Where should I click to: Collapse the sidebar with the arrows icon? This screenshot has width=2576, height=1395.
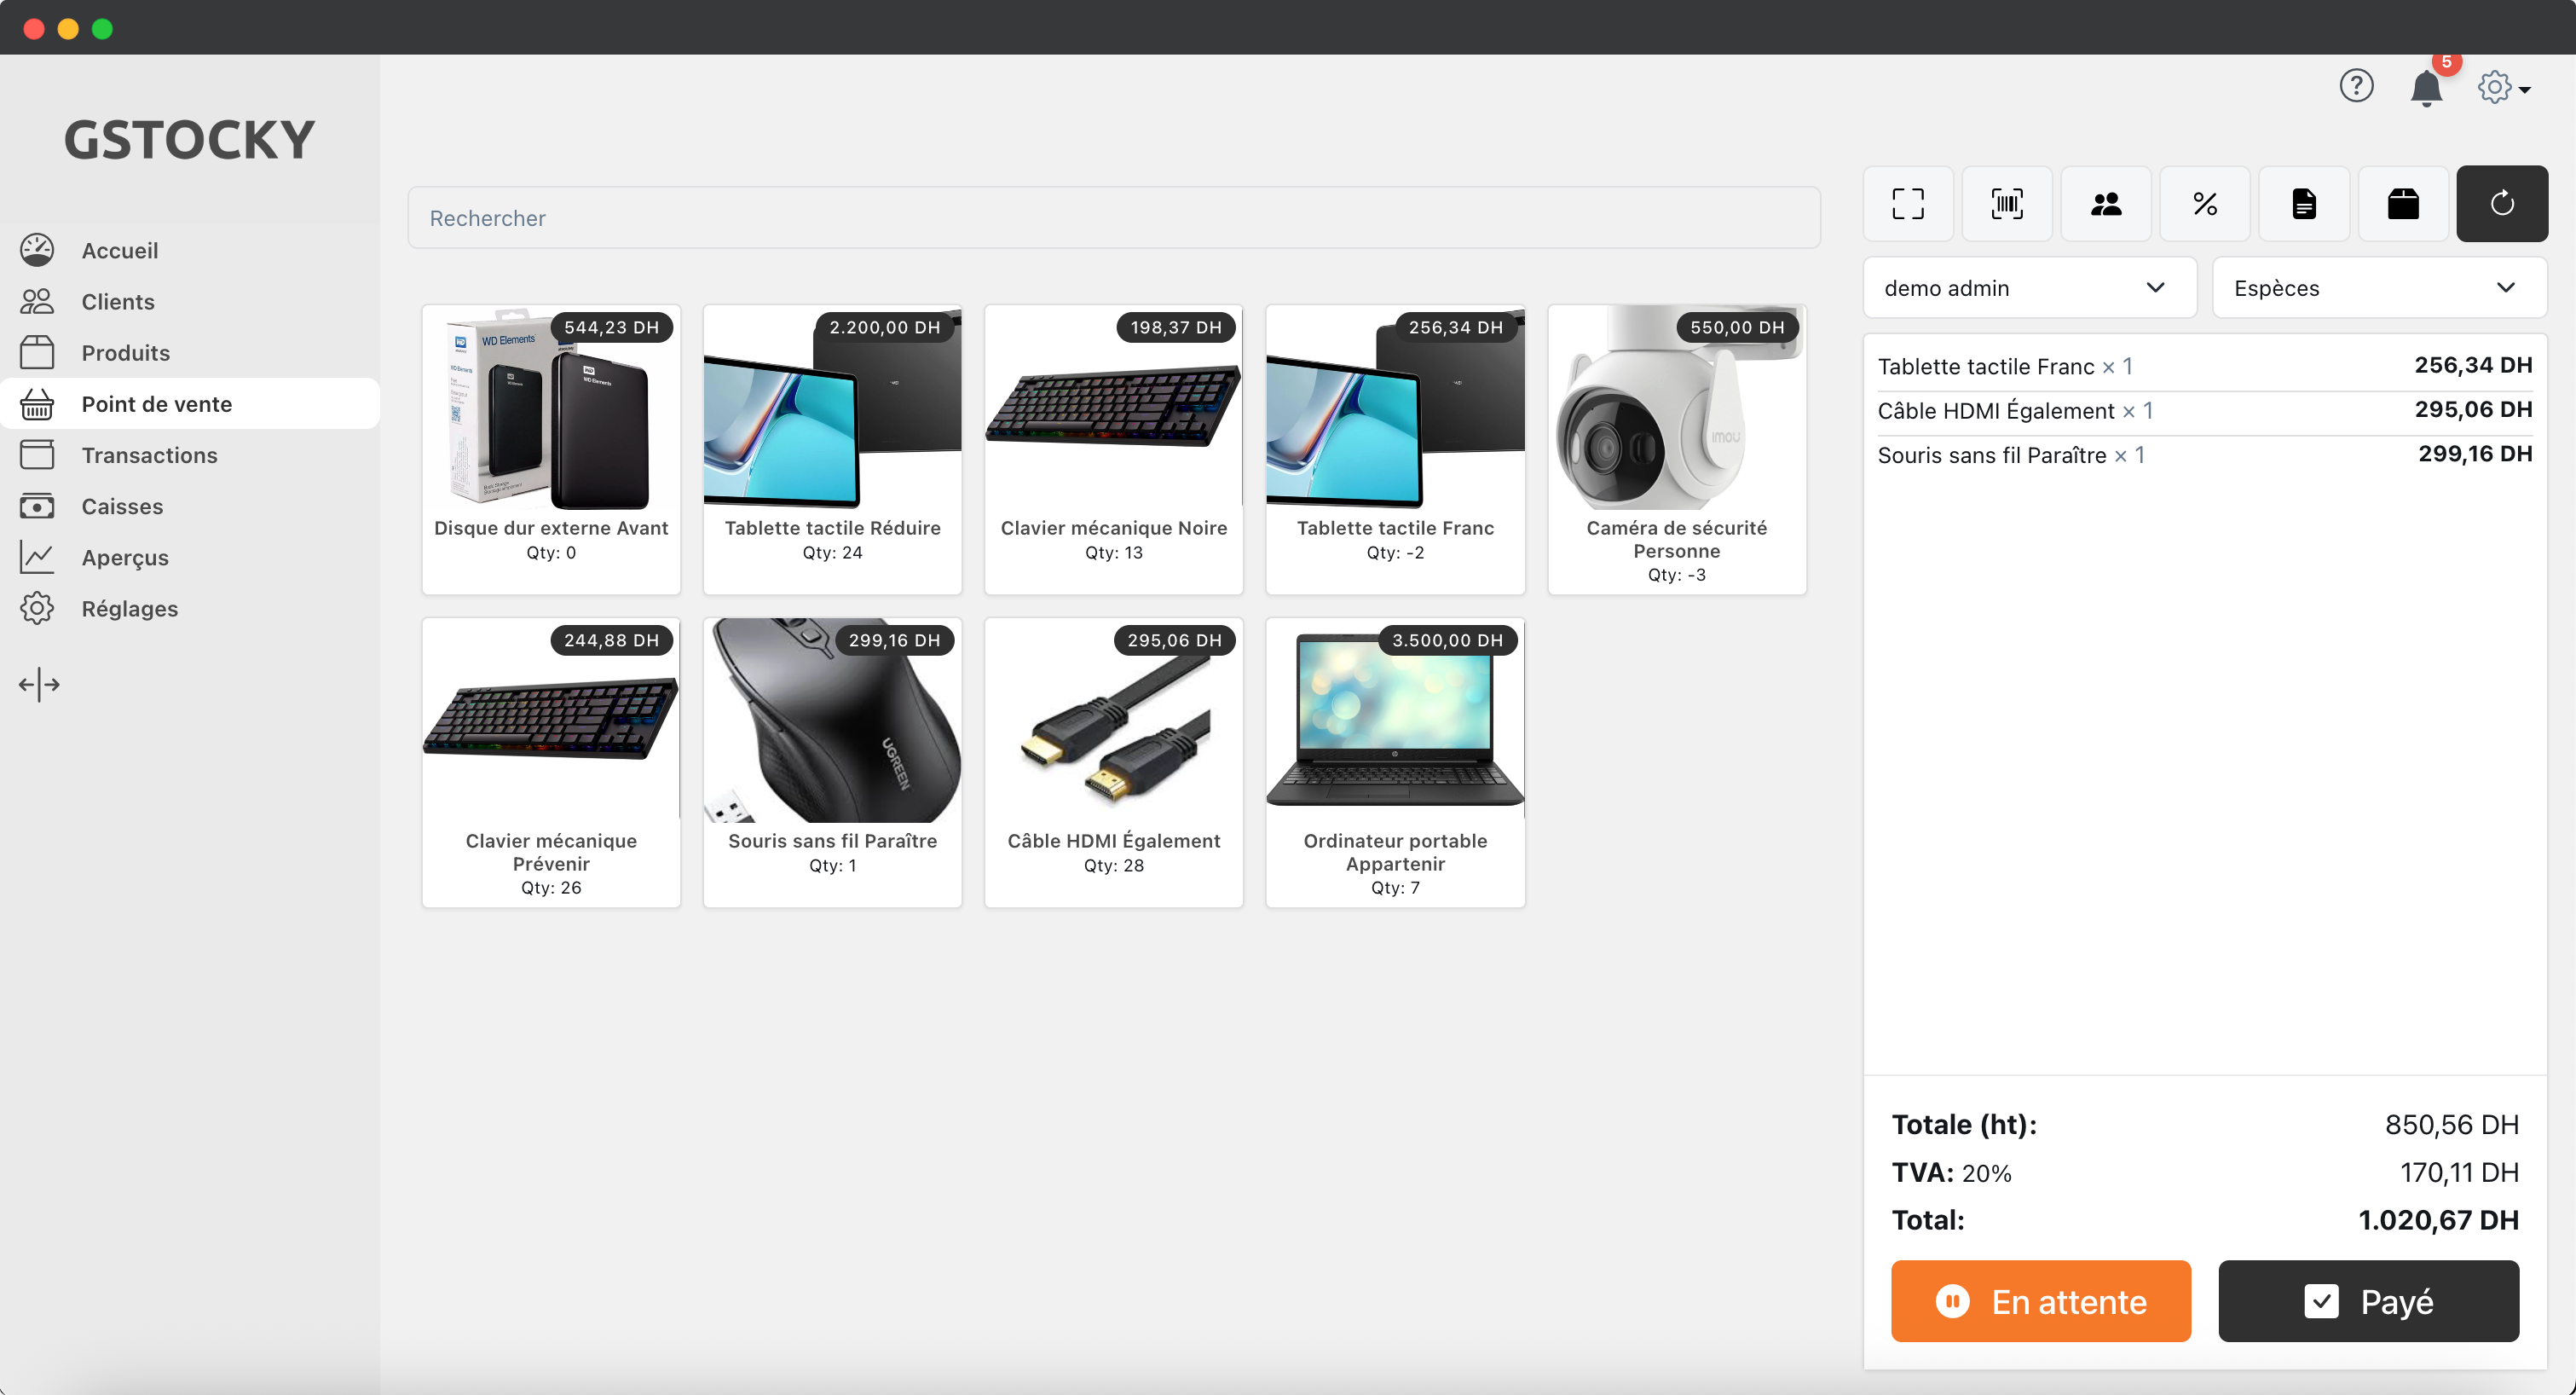click(x=39, y=685)
